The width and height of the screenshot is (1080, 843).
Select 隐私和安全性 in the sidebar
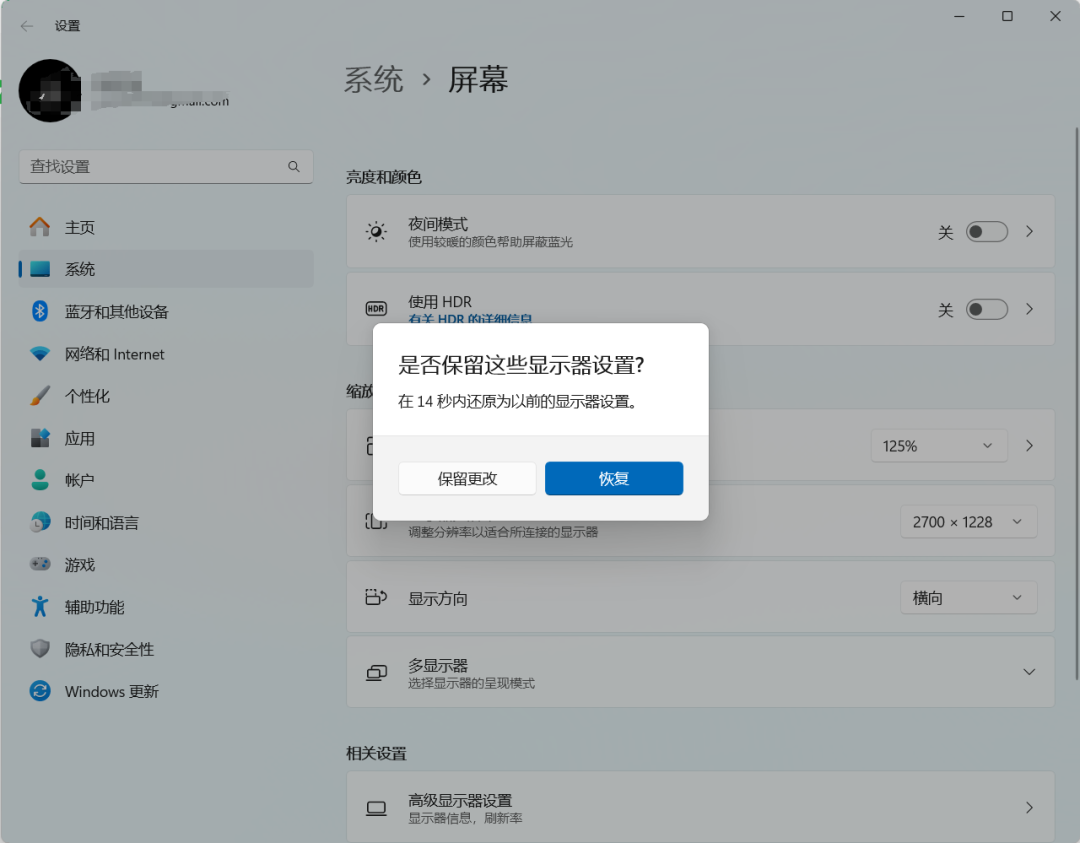pos(109,649)
